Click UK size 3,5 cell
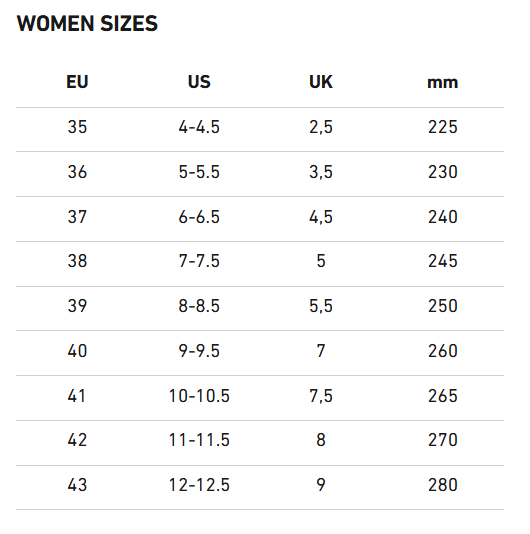530x534 pixels. [321, 172]
